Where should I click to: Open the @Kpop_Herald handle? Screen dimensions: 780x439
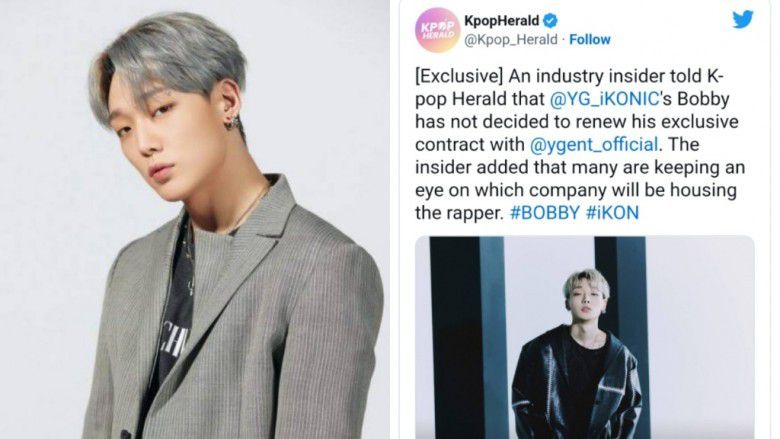click(510, 40)
